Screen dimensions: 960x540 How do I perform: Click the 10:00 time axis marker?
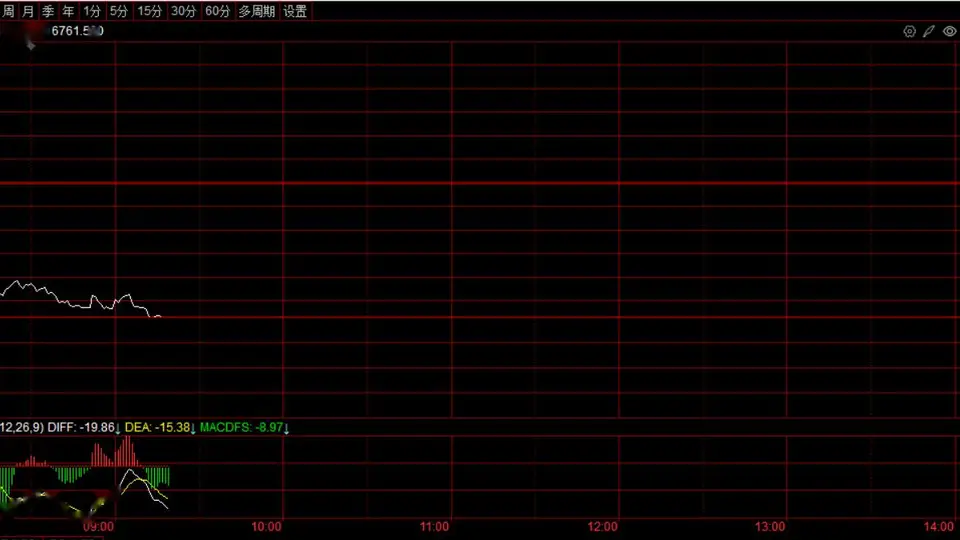pyautogui.click(x=266, y=527)
